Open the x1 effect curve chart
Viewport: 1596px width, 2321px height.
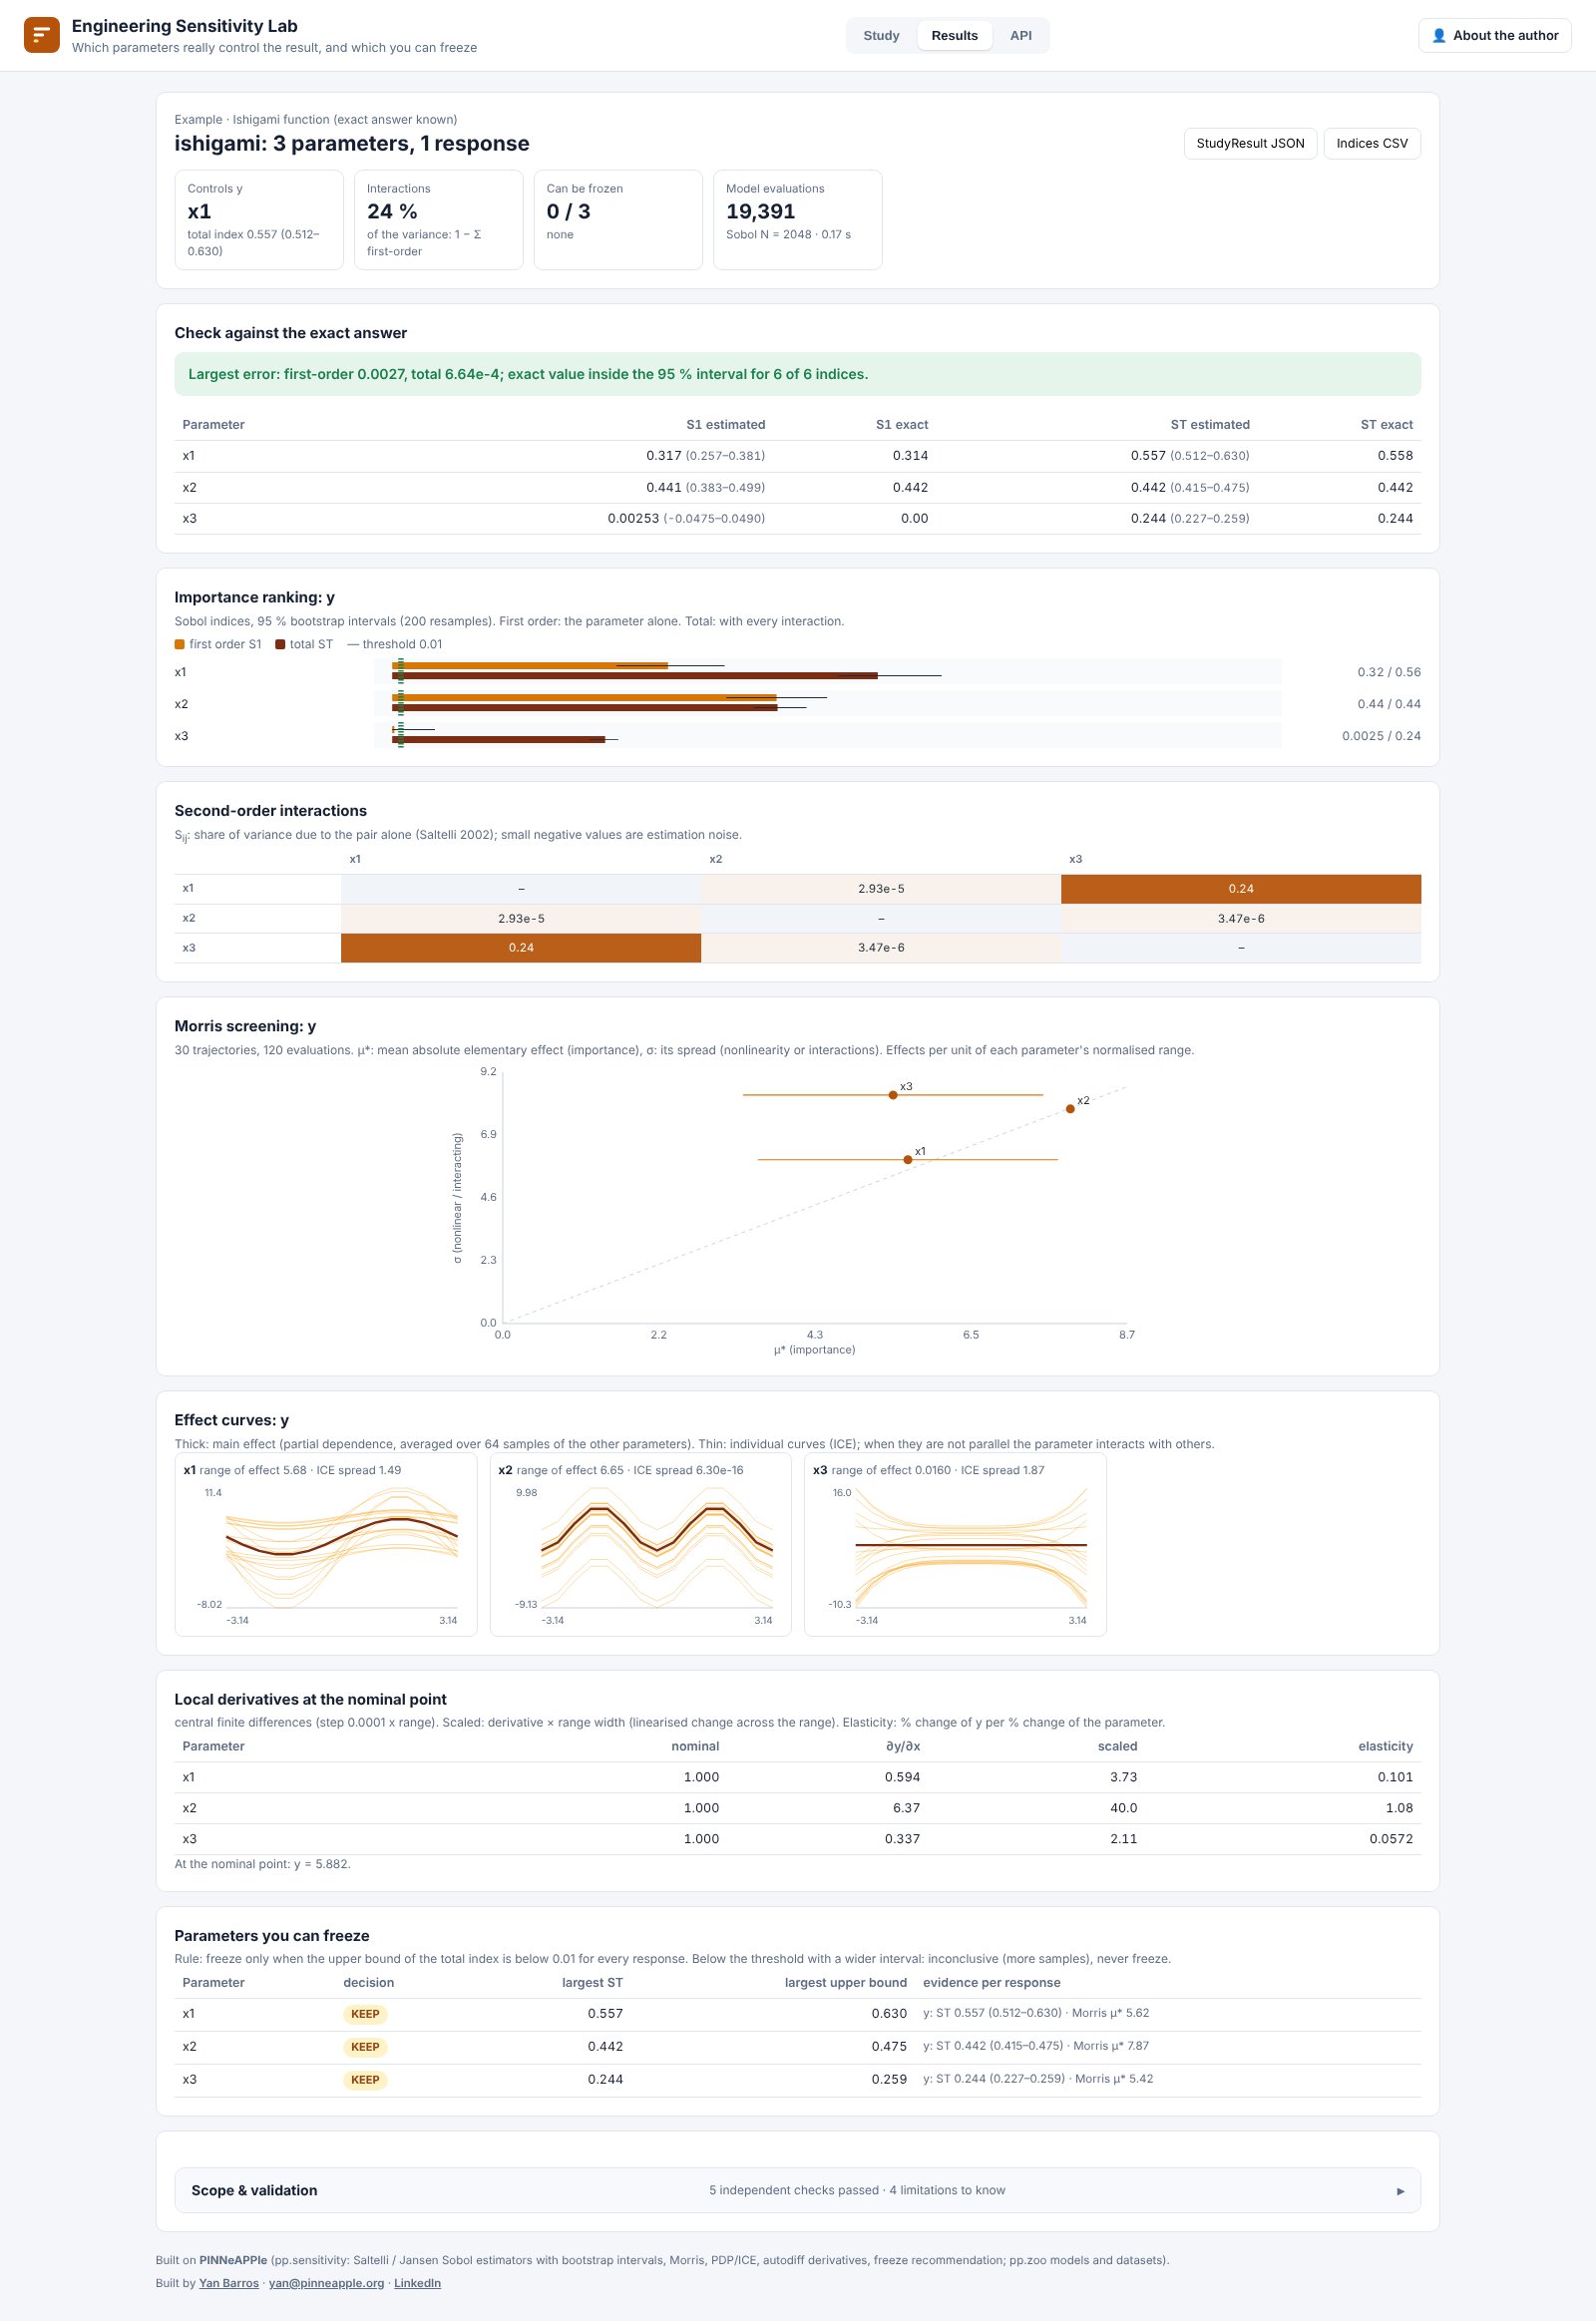(326, 1545)
